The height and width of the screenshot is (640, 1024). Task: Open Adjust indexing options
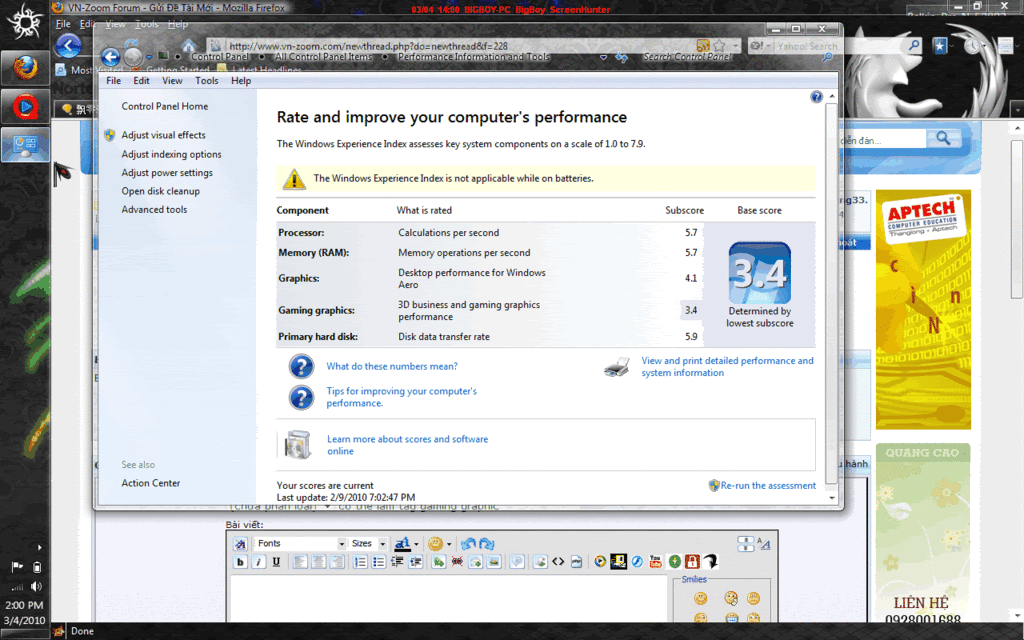click(171, 154)
